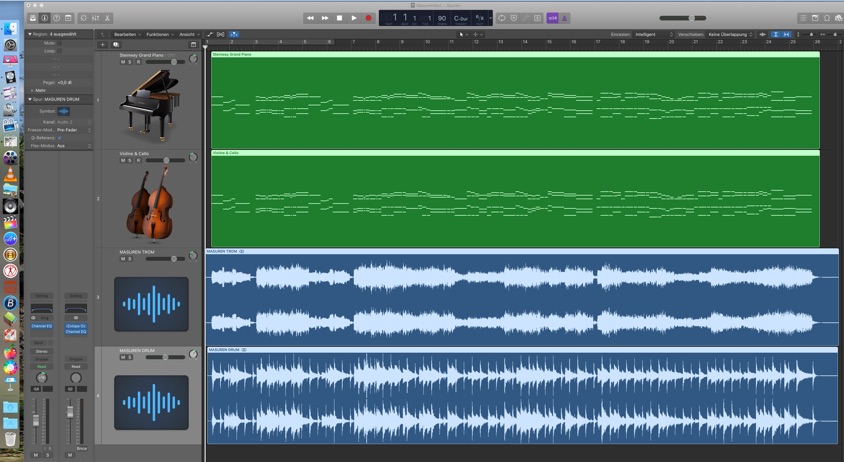Screen dimensions: 844x462
Task: Collapse the Region inspector triangle
Action: 30,34
